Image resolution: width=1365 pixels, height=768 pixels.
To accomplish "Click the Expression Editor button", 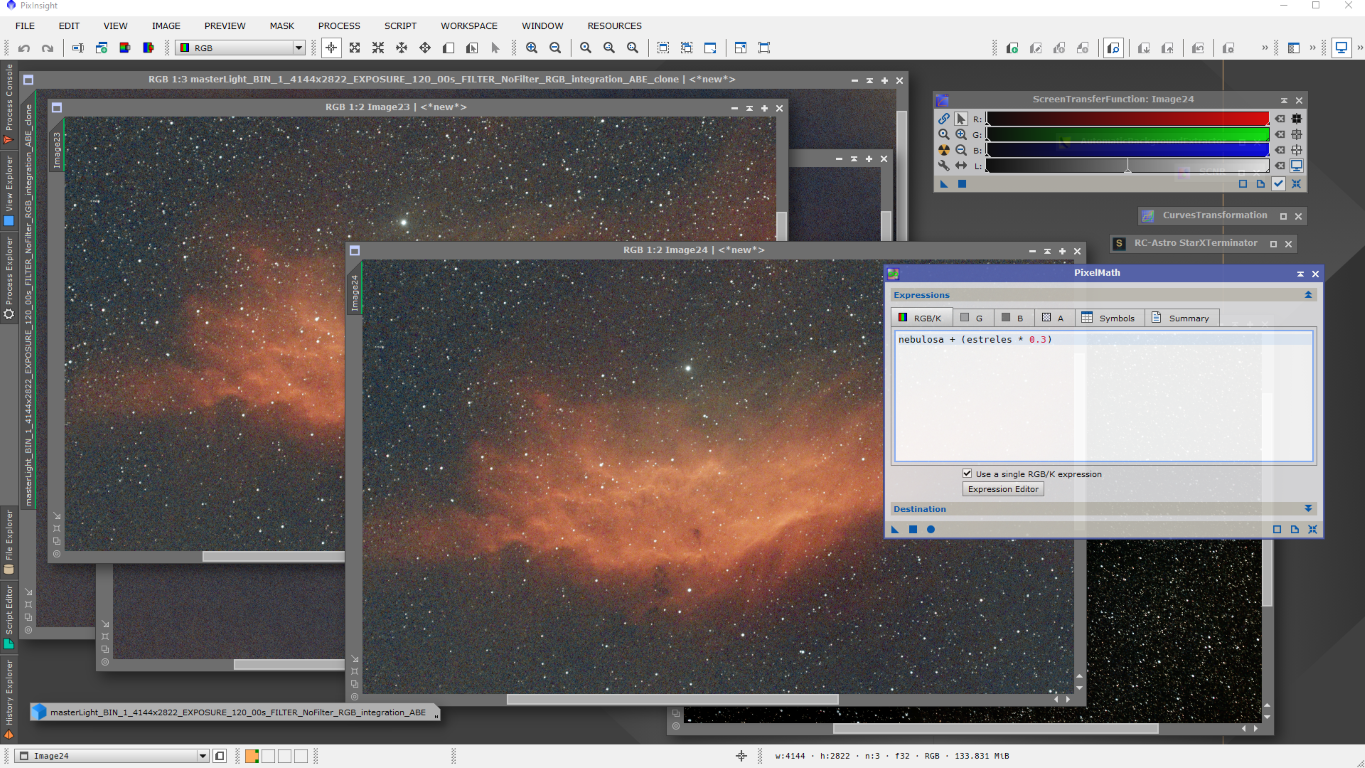I will (1004, 489).
